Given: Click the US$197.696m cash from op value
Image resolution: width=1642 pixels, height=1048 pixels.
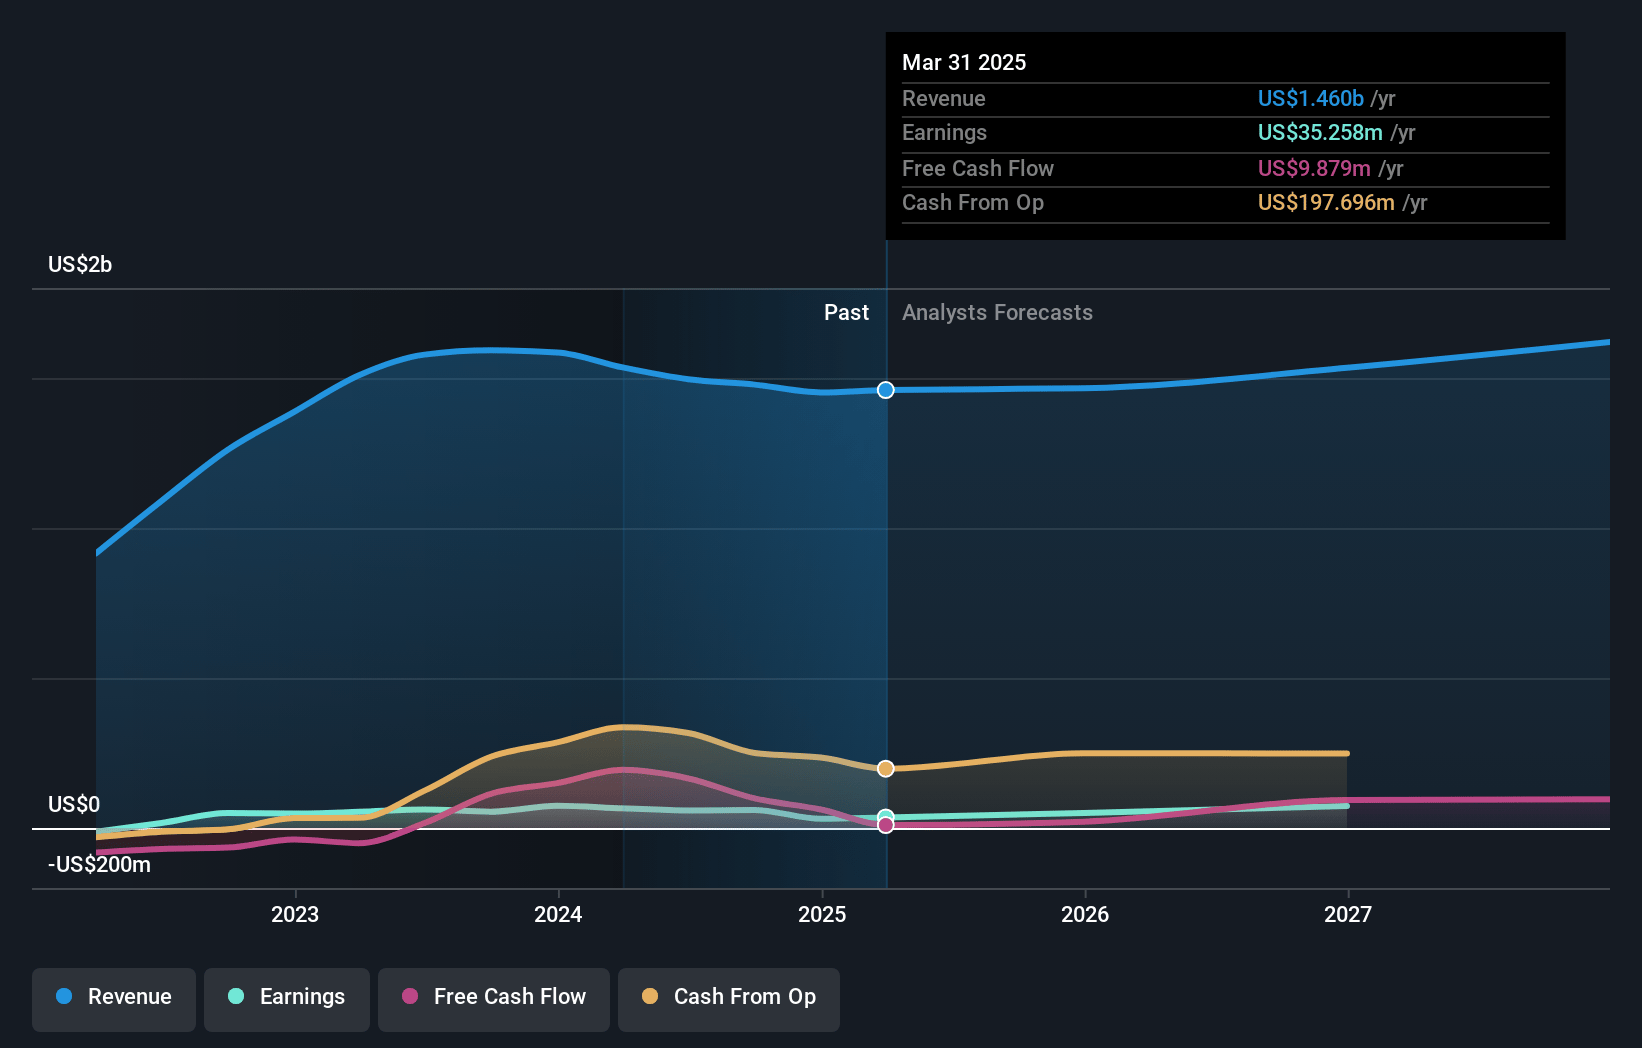Looking at the screenshot, I should click(1326, 202).
